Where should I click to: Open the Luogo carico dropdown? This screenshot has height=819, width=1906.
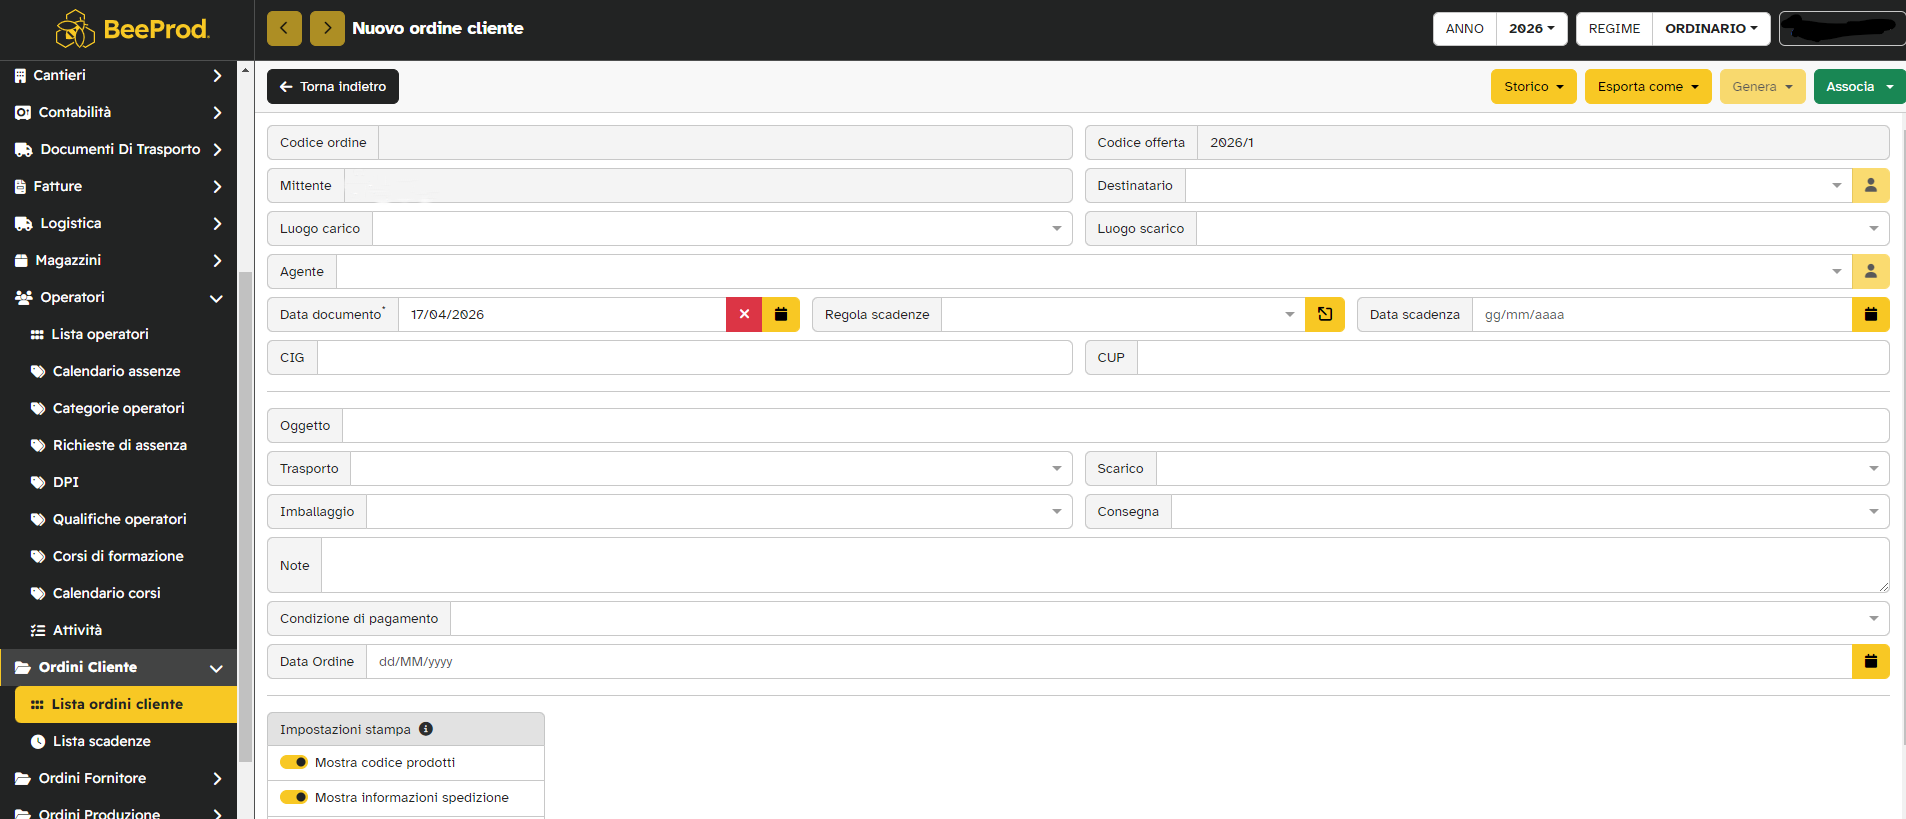(722, 228)
